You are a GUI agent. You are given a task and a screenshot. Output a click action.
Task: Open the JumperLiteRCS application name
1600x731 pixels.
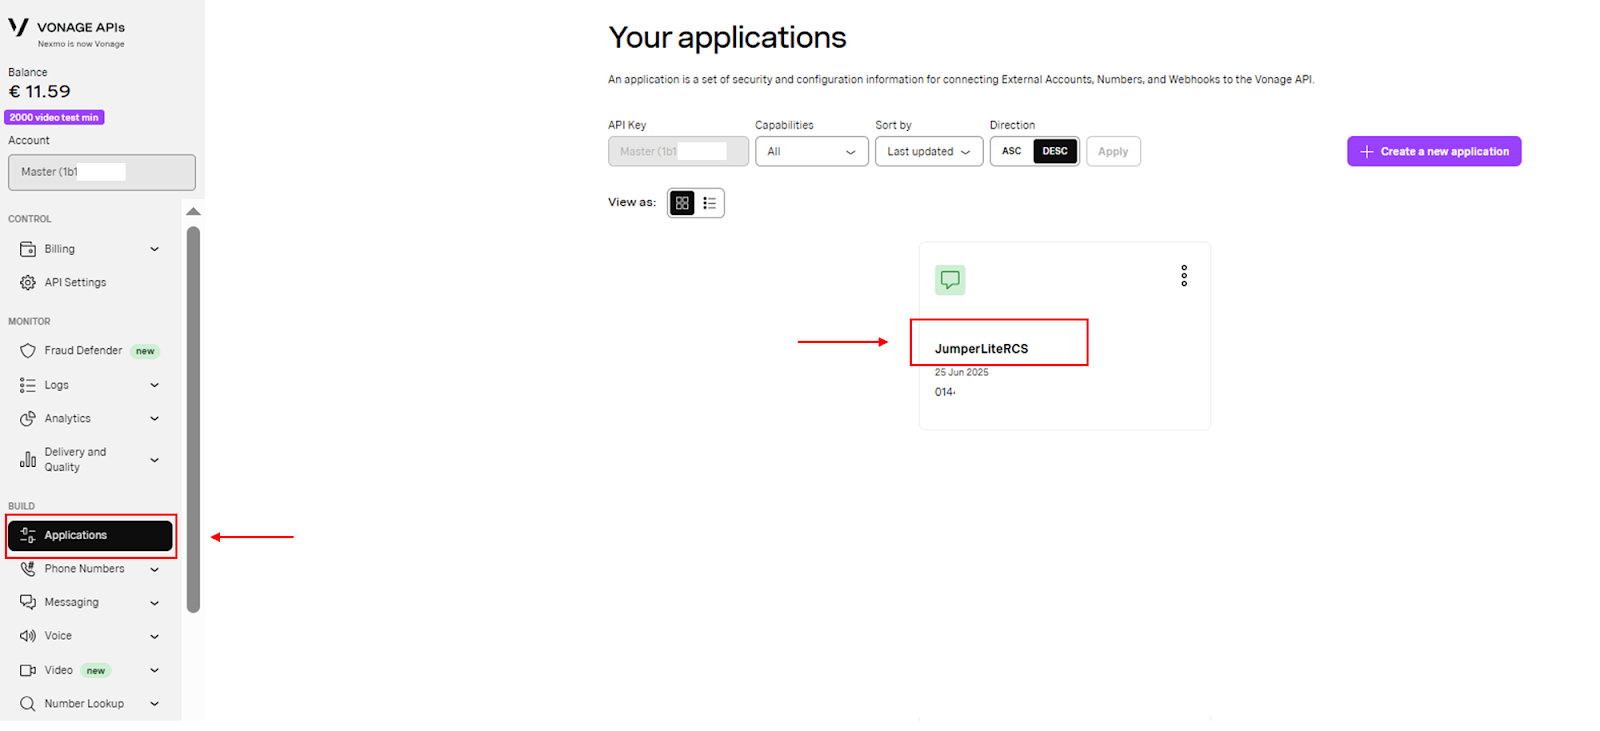tap(981, 349)
